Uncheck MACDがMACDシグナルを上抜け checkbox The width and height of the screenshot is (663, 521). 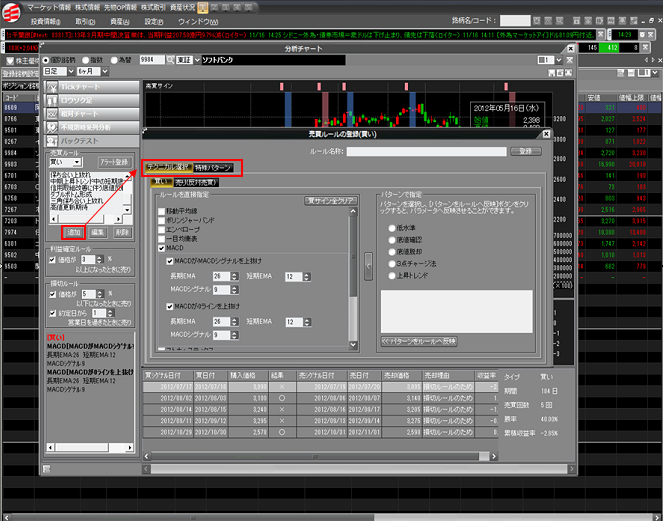click(170, 261)
